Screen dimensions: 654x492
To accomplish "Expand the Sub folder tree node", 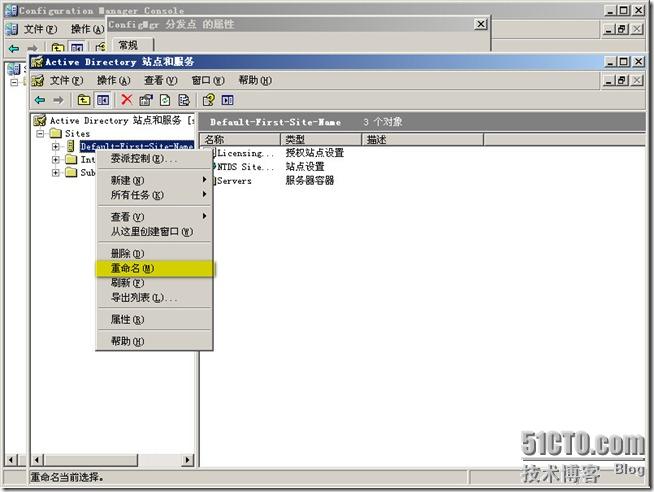I will (55, 172).
